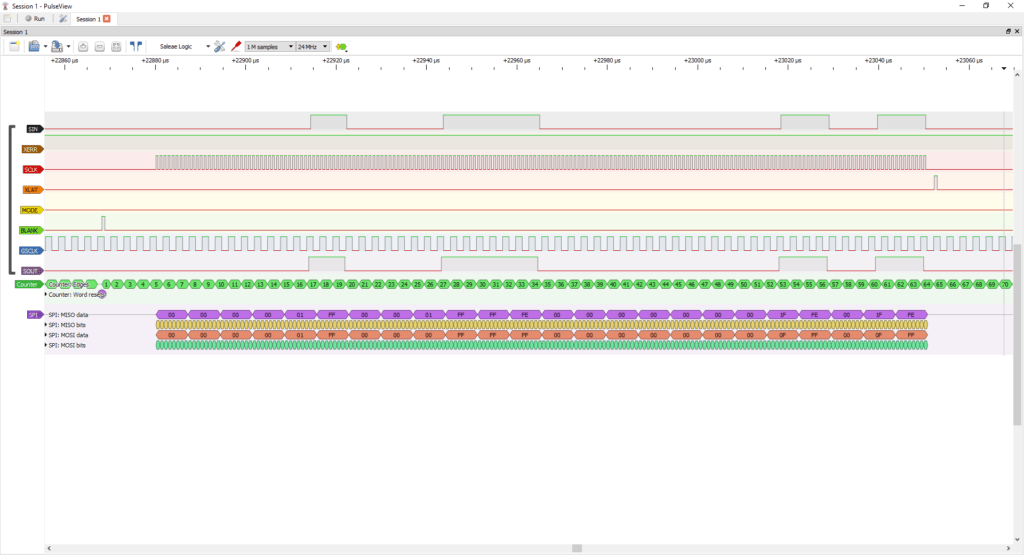Viewport: 1024px width, 555px height.
Task: Click the zoom-to-fit icon
Action: pos(116,47)
